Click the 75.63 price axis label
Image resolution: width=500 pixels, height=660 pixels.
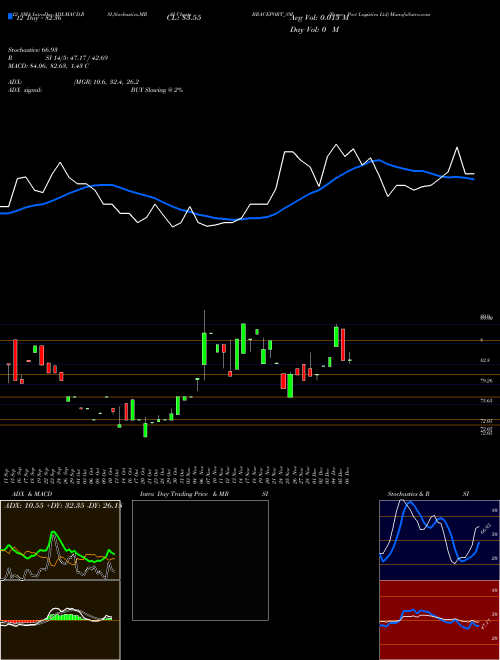[x=487, y=401]
